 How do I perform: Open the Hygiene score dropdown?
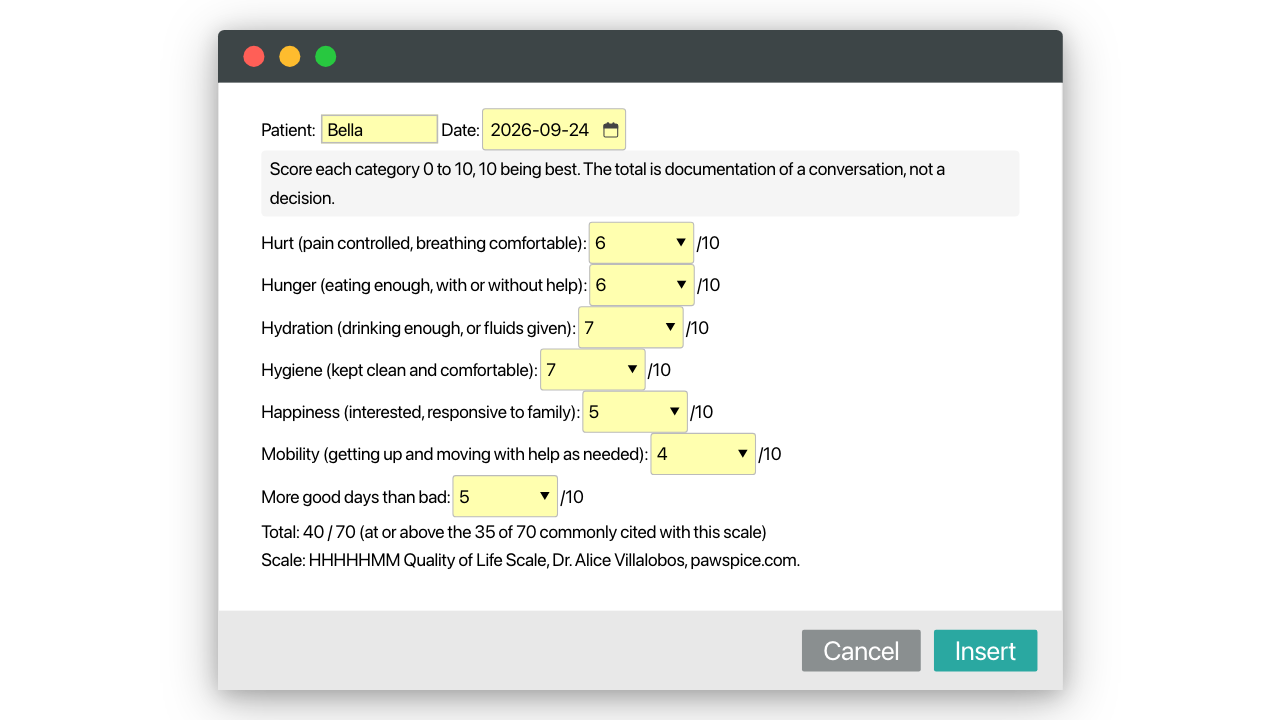point(593,370)
